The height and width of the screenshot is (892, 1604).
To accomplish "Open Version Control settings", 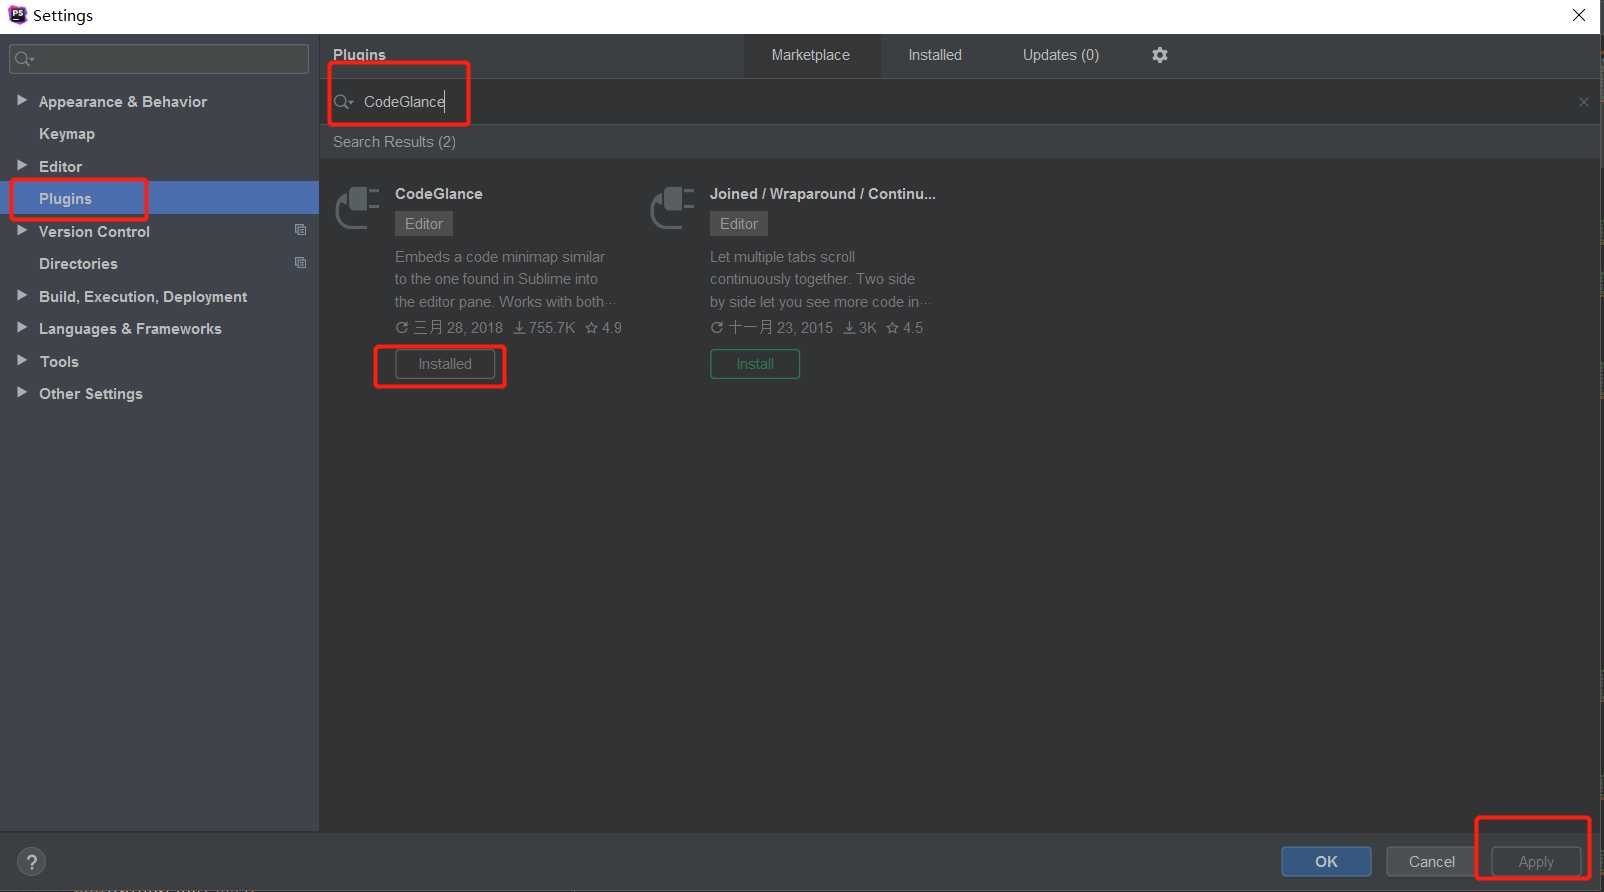I will [94, 232].
